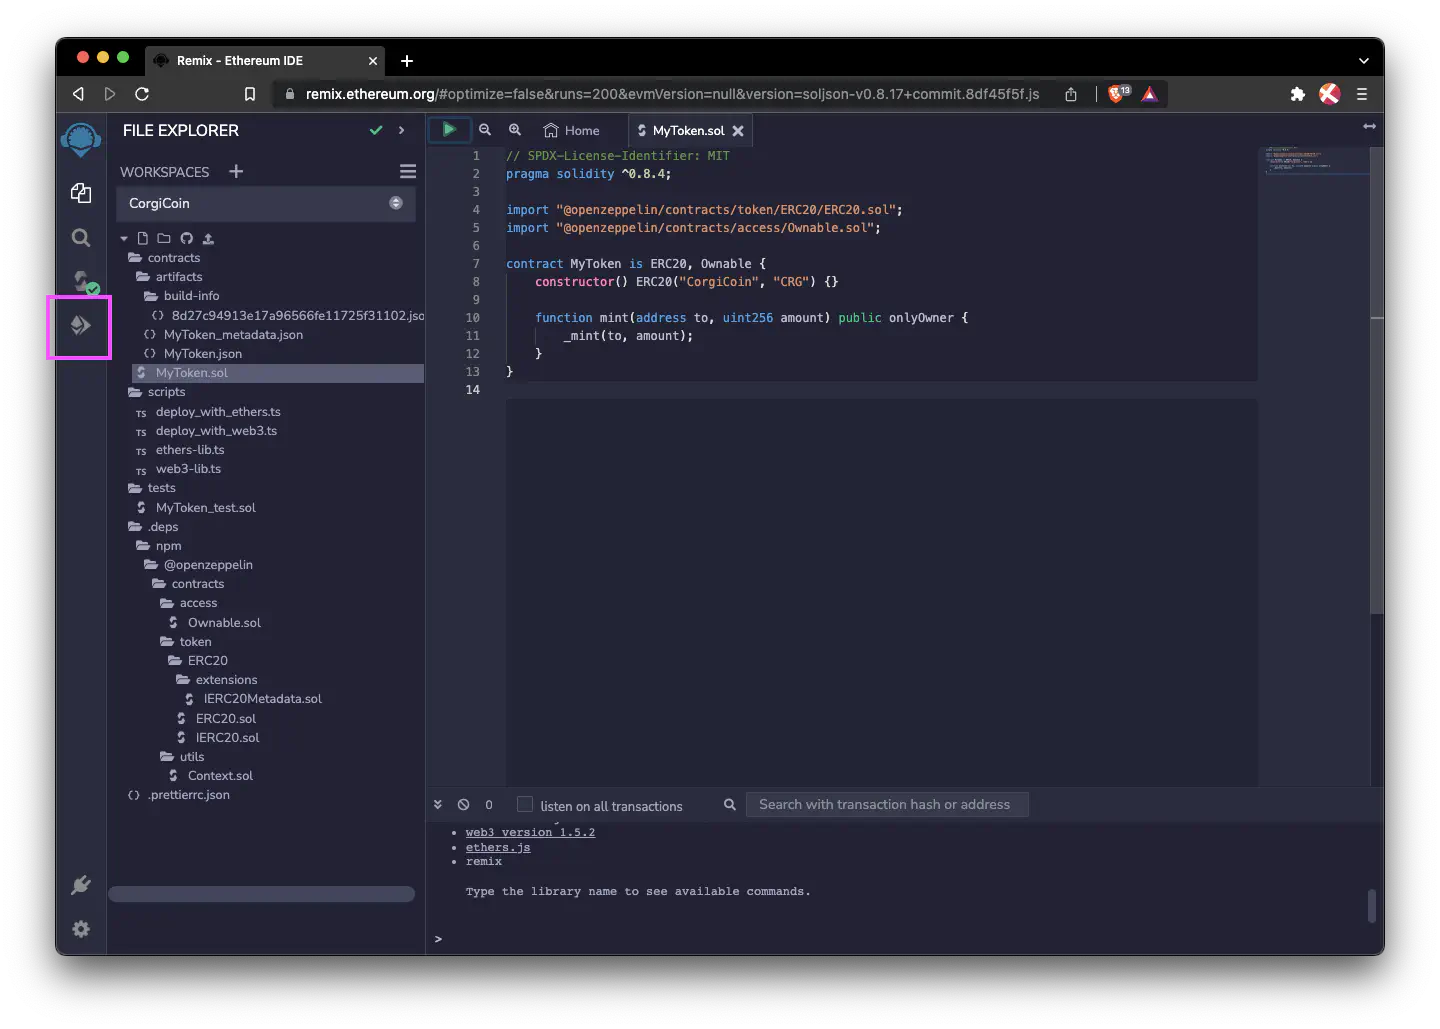The image size is (1440, 1029).
Task: Focus the browser address bar URL
Action: (x=672, y=94)
